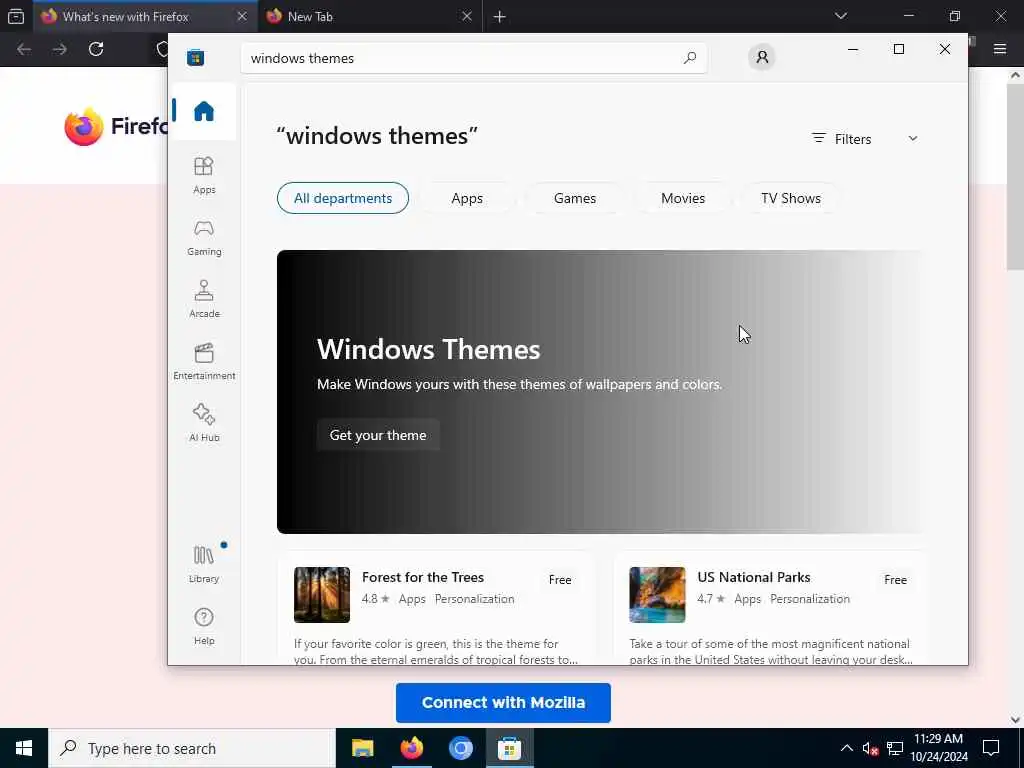
Task: Go to Gaming section in sidebar
Action: [204, 238]
